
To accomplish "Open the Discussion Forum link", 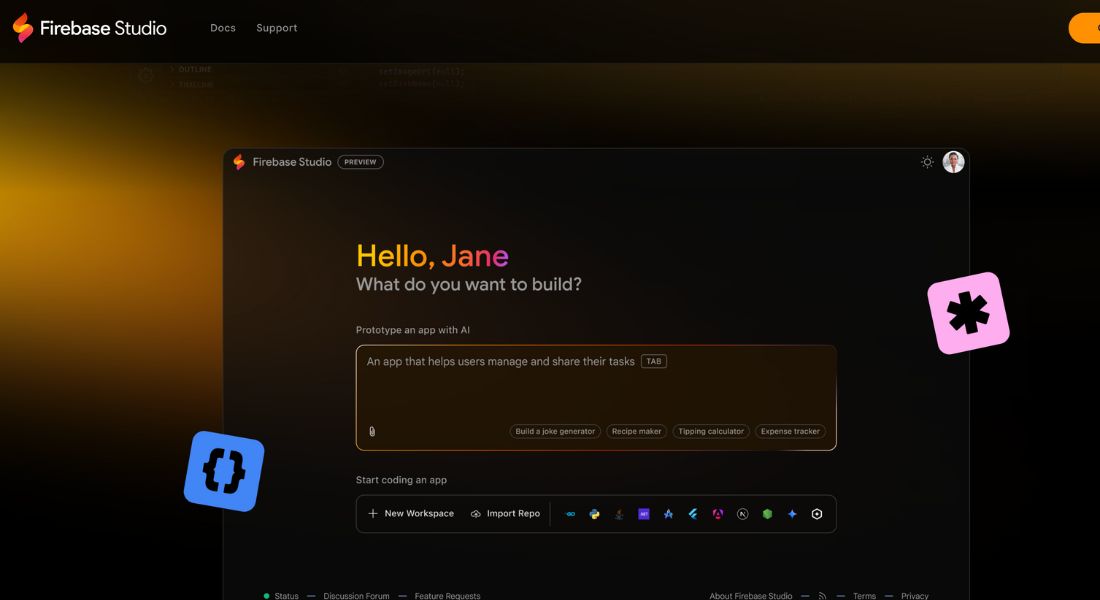I will click(356, 596).
